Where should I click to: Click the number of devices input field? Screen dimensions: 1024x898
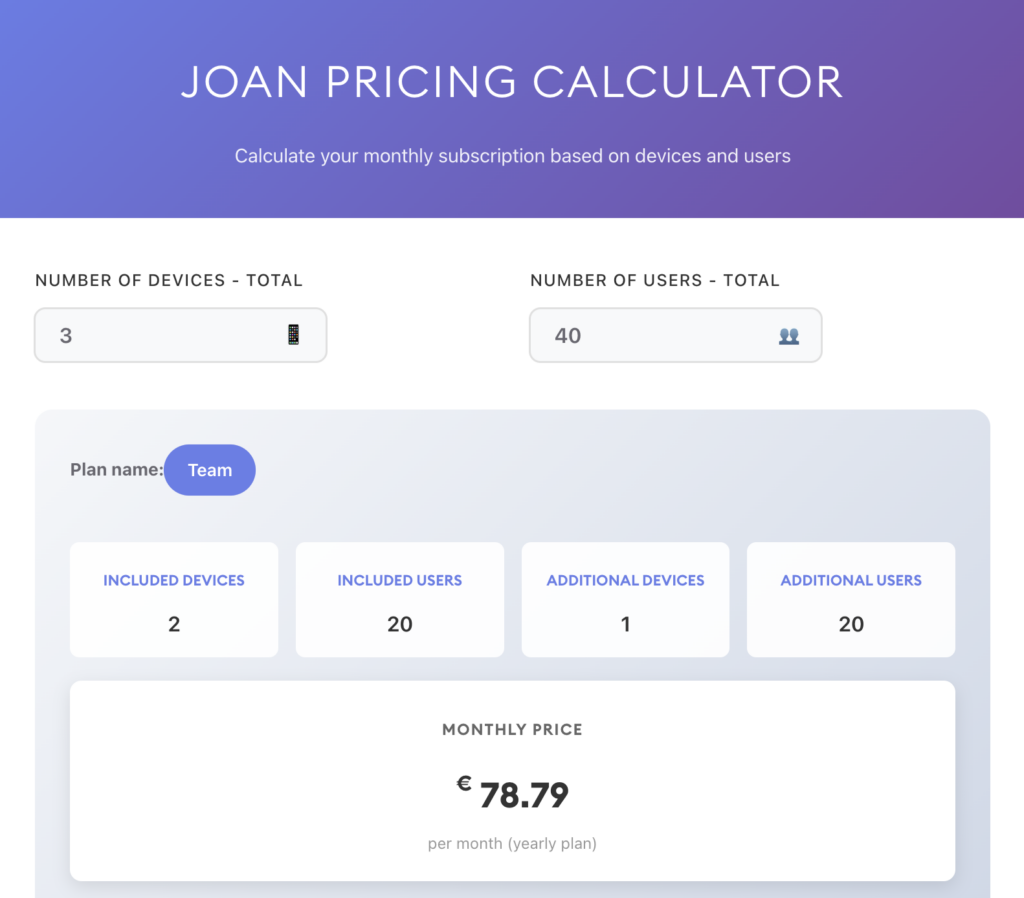coord(180,335)
